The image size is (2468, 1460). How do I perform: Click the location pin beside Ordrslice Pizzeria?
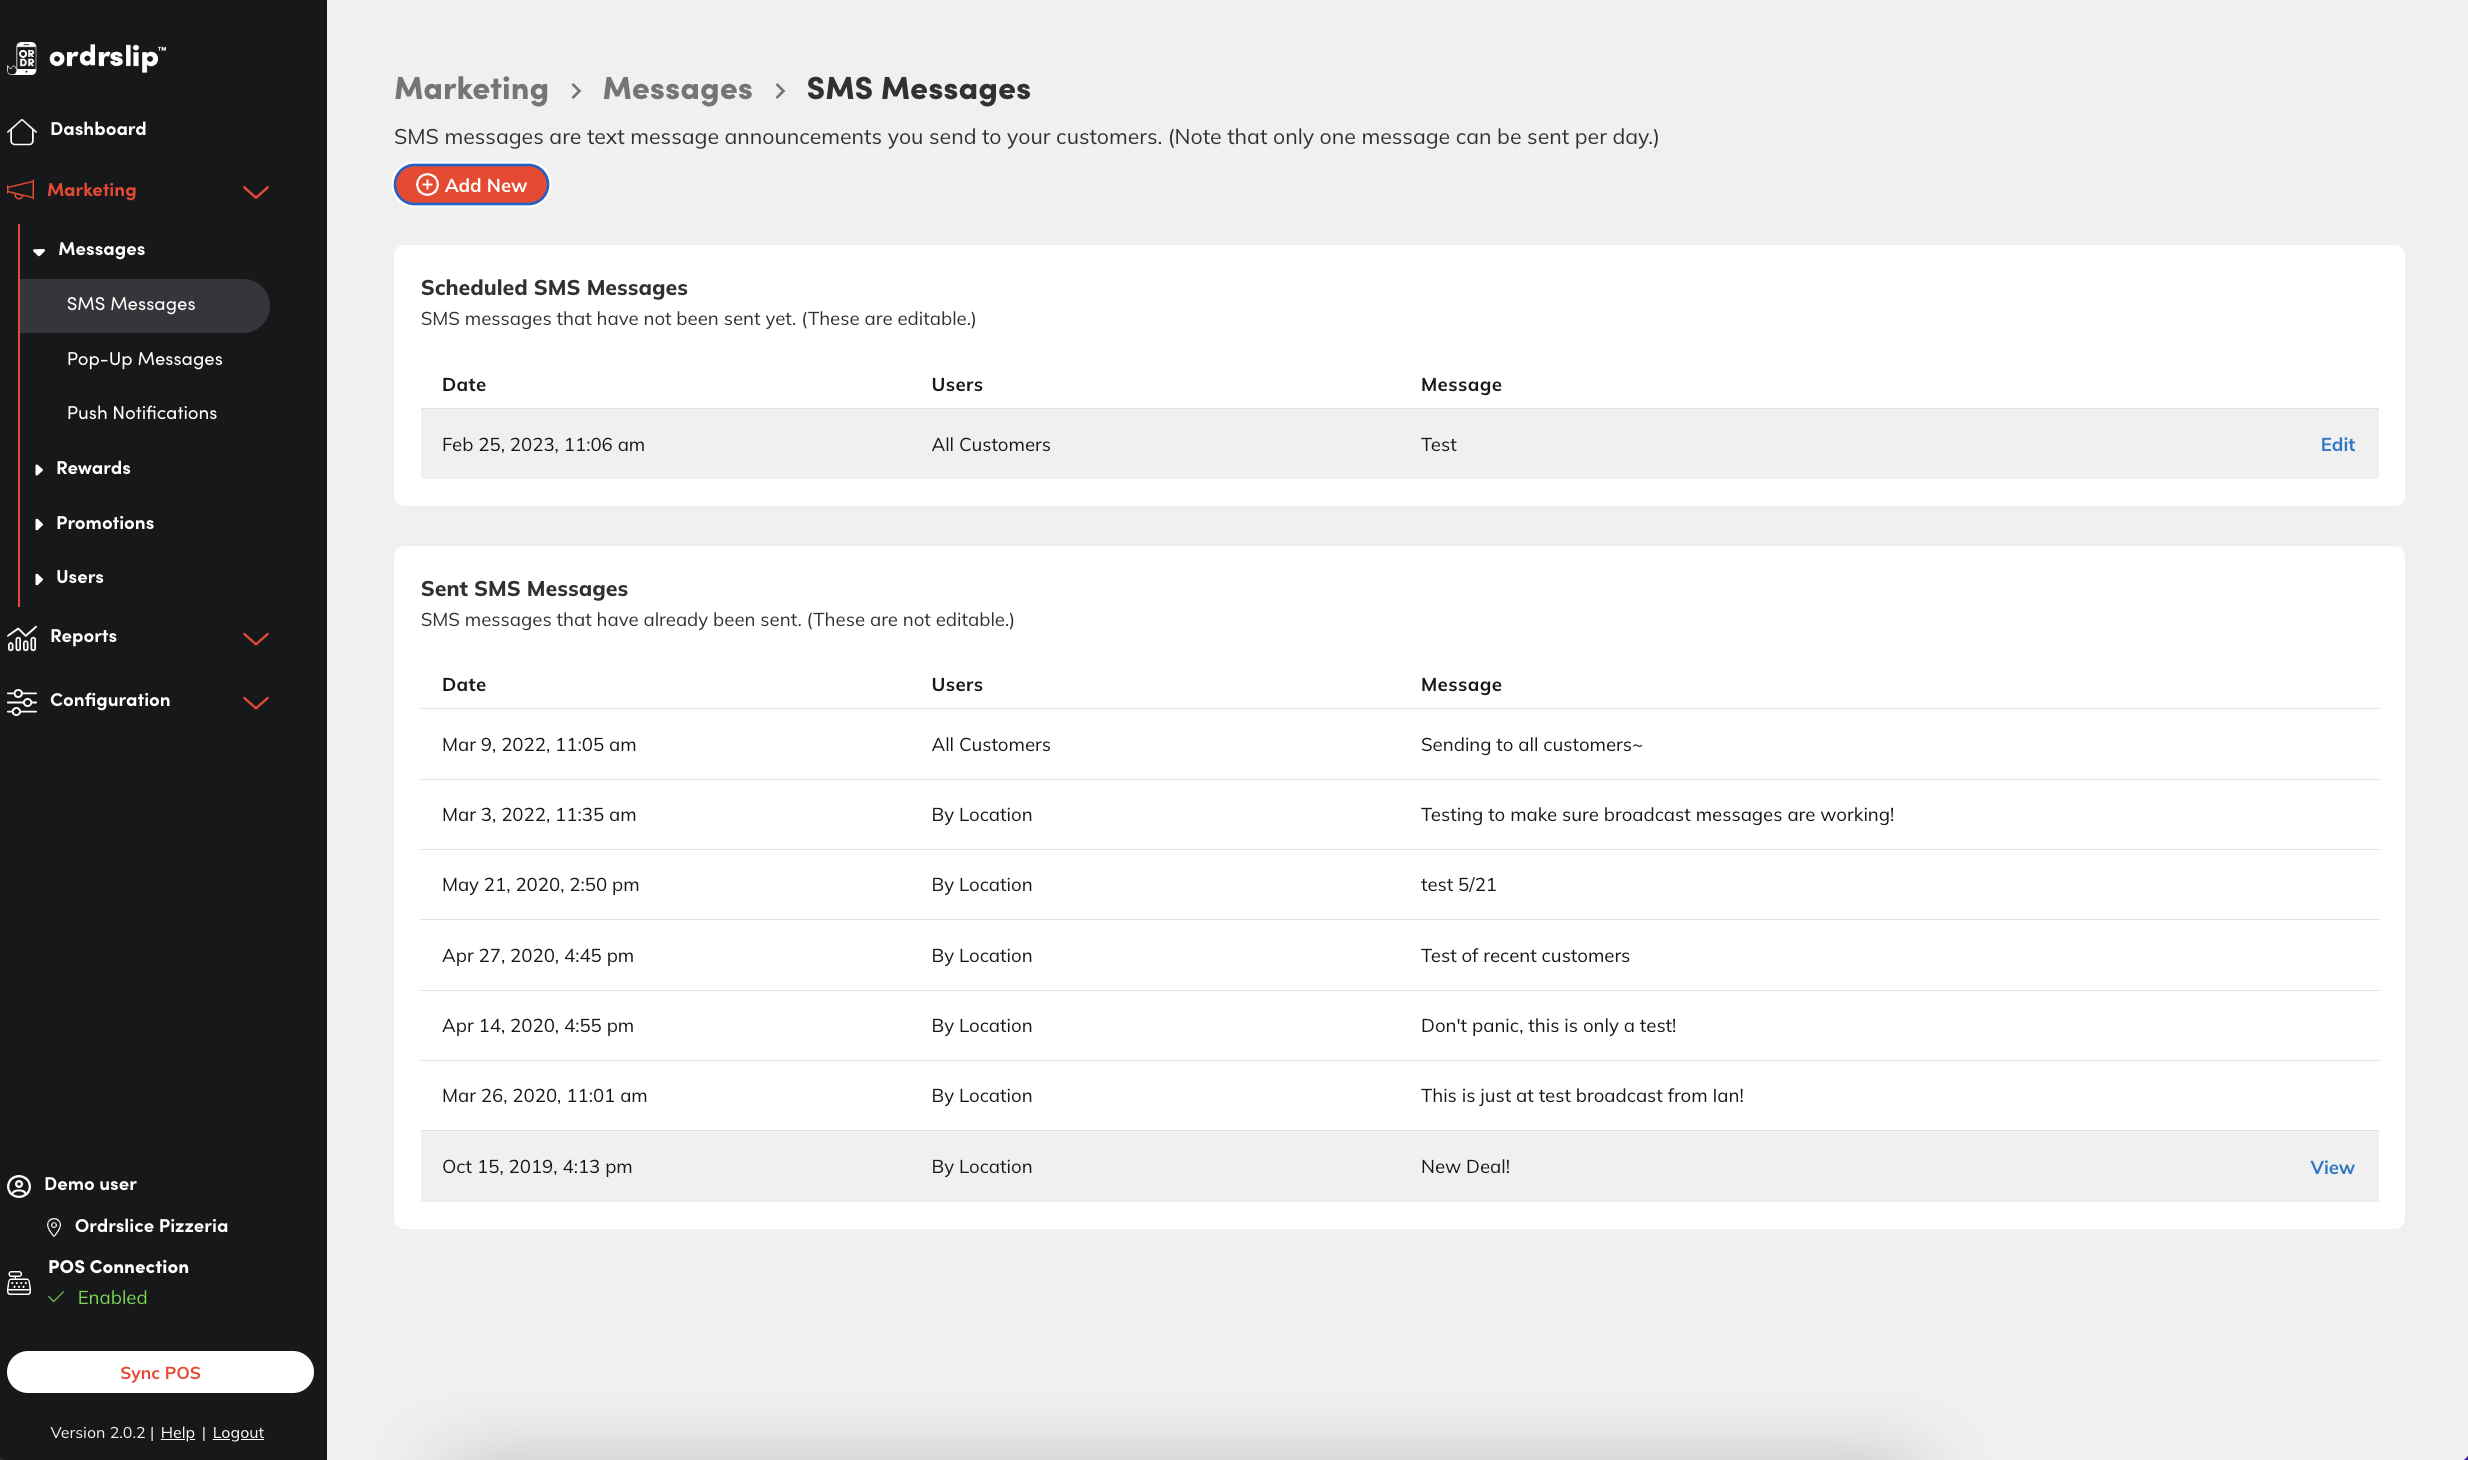pyautogui.click(x=55, y=1227)
